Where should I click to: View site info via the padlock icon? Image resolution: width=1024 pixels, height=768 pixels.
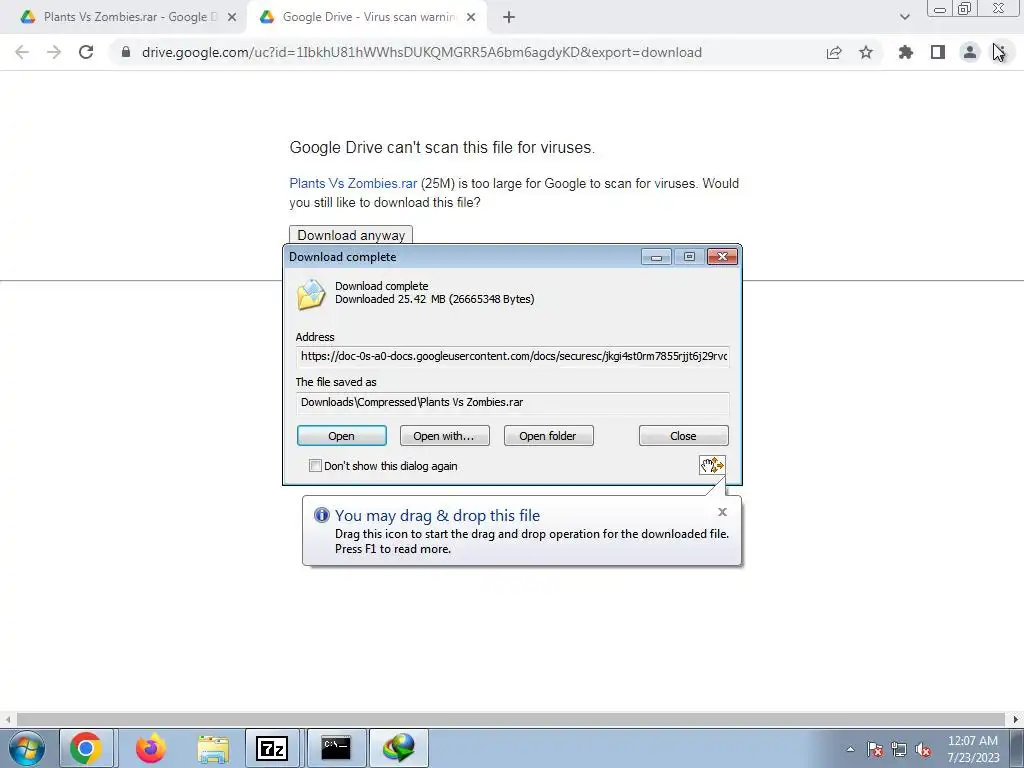(x=126, y=52)
